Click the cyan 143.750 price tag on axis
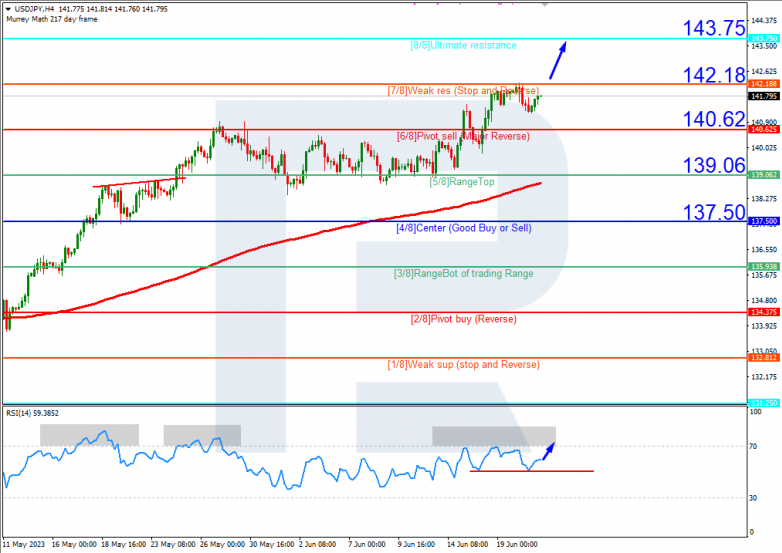782x553 pixels. point(764,38)
